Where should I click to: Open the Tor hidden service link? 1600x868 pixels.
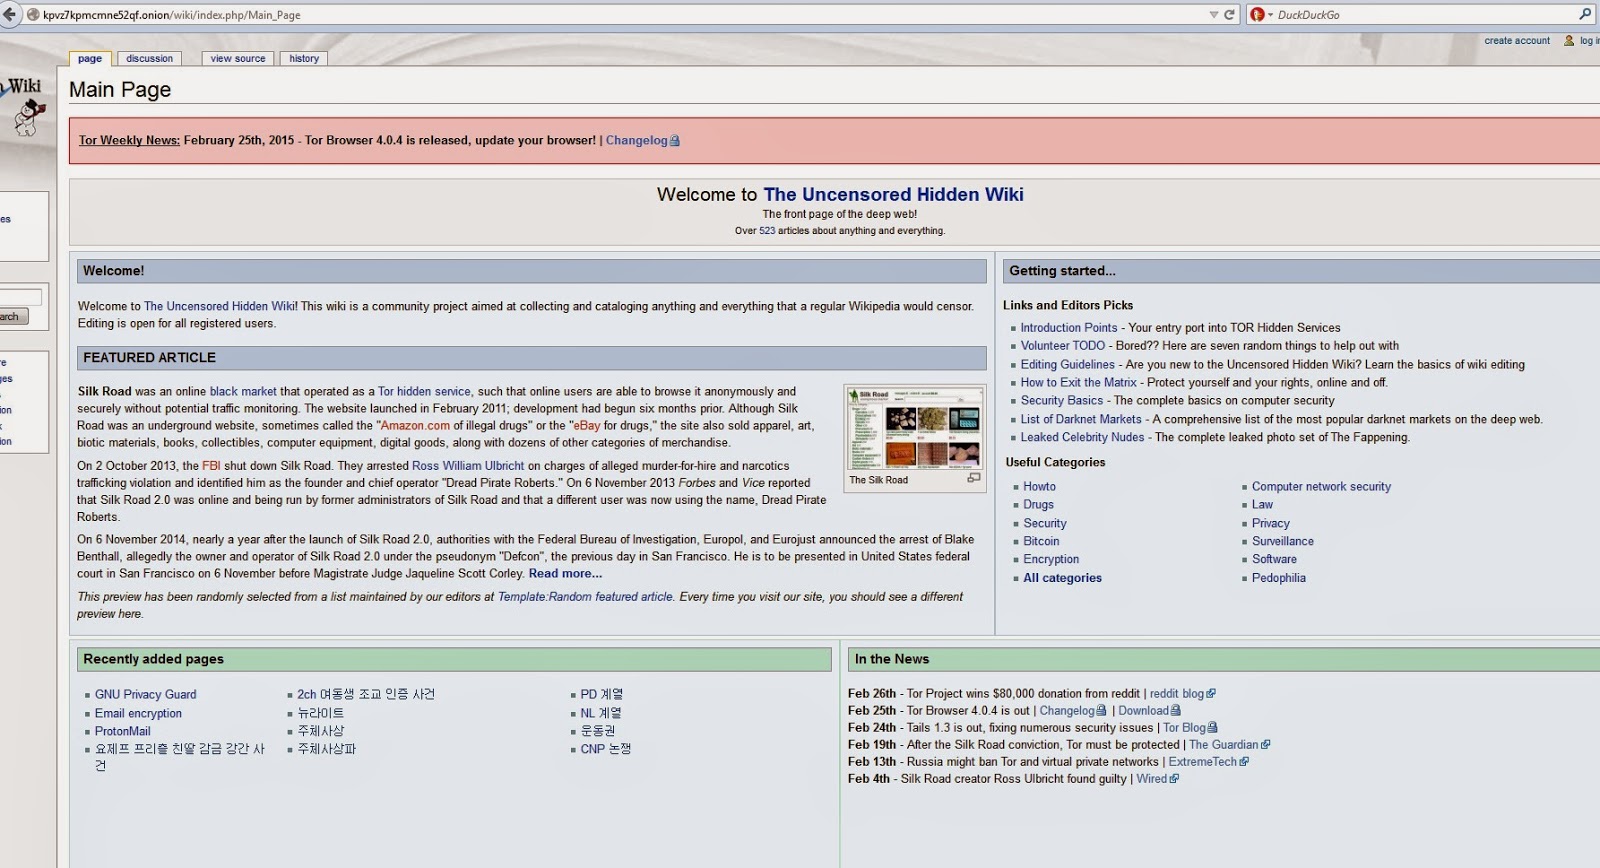point(424,392)
